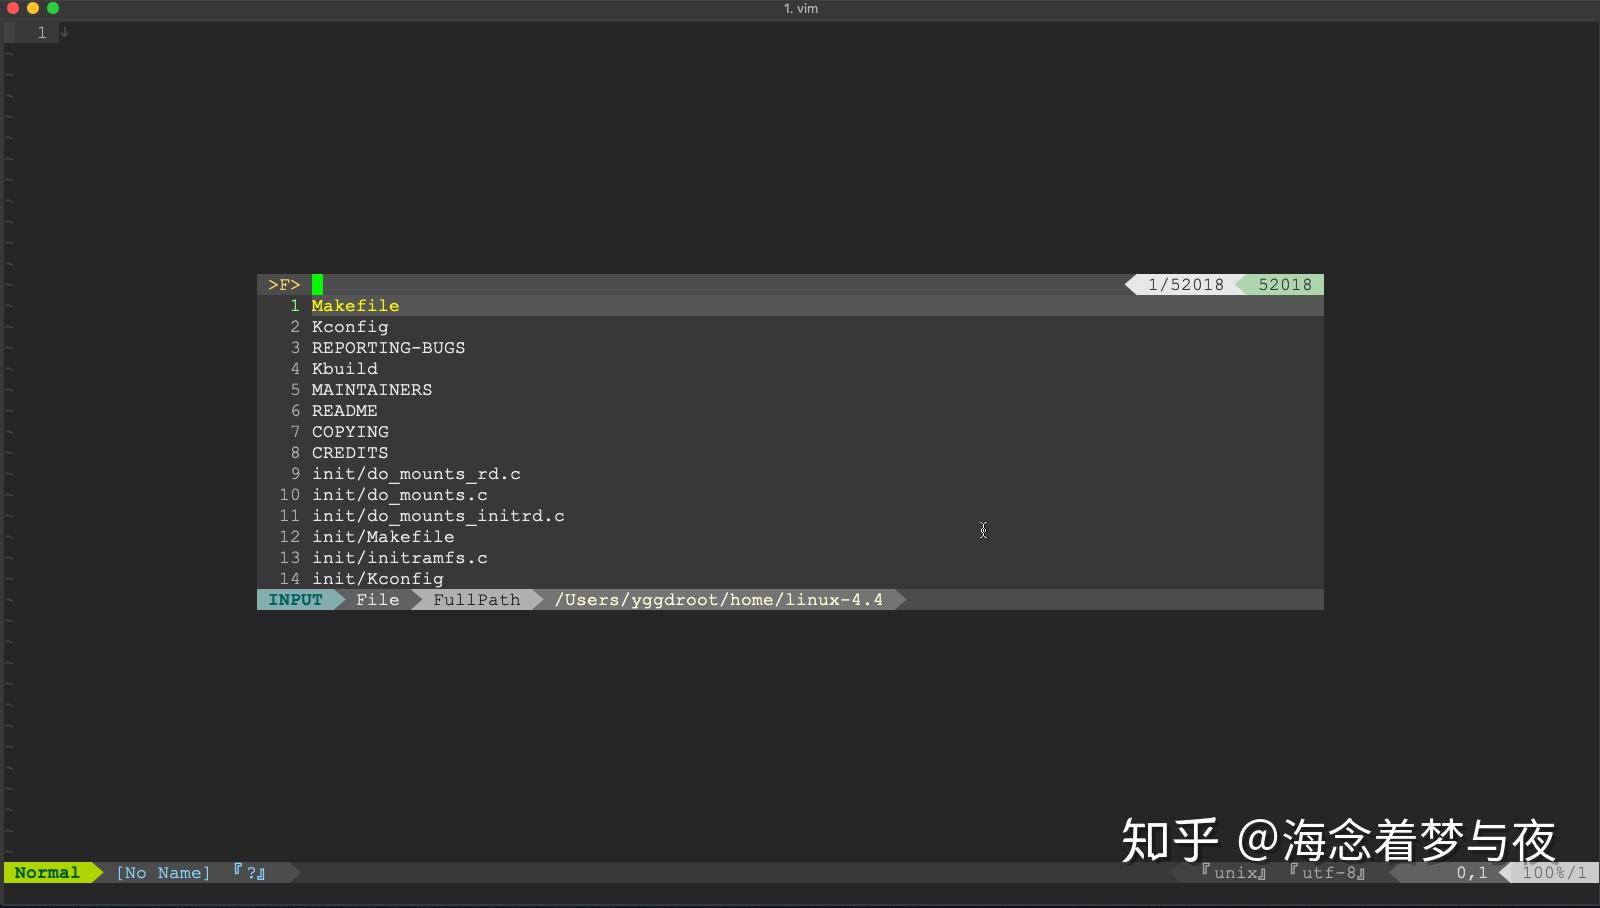The height and width of the screenshot is (908, 1600).
Task: Click the 1. vim window title
Action: (799, 9)
